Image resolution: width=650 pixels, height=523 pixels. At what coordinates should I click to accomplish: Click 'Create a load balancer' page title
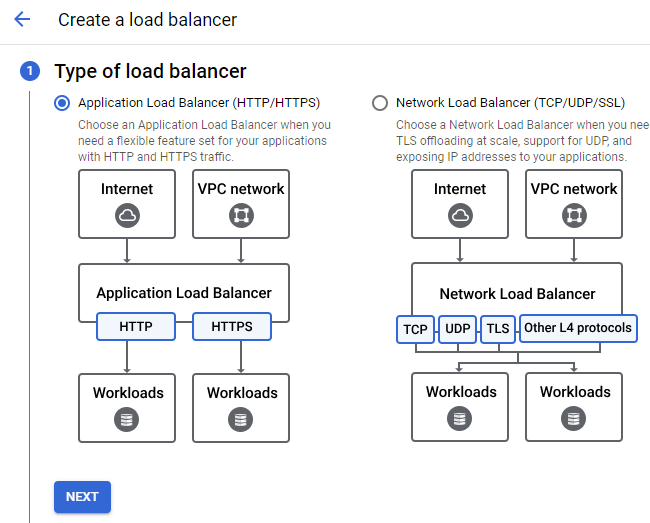[x=148, y=19]
